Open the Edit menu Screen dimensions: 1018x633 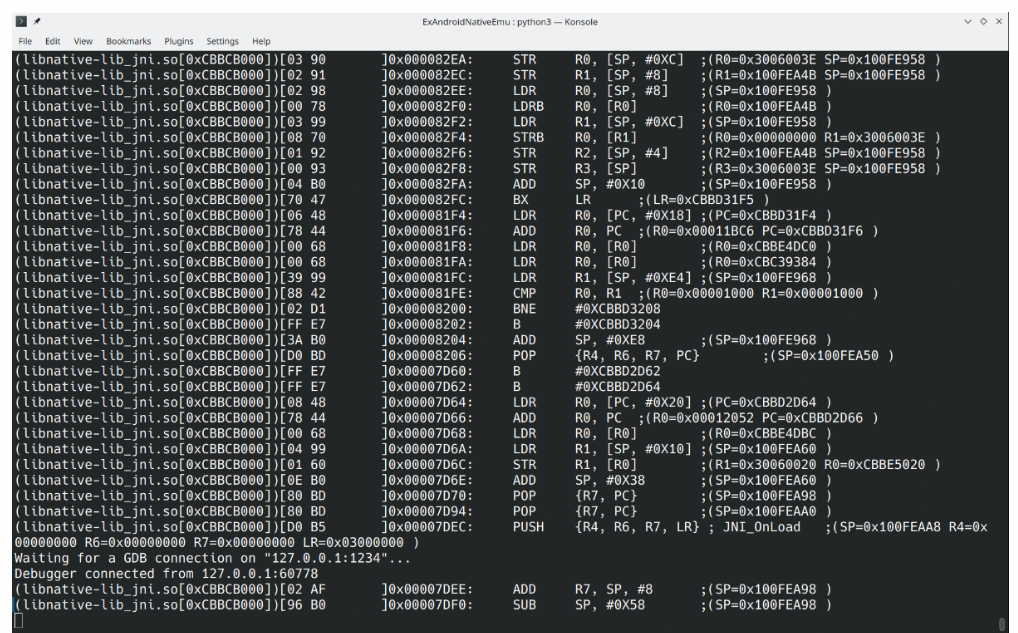coord(53,41)
